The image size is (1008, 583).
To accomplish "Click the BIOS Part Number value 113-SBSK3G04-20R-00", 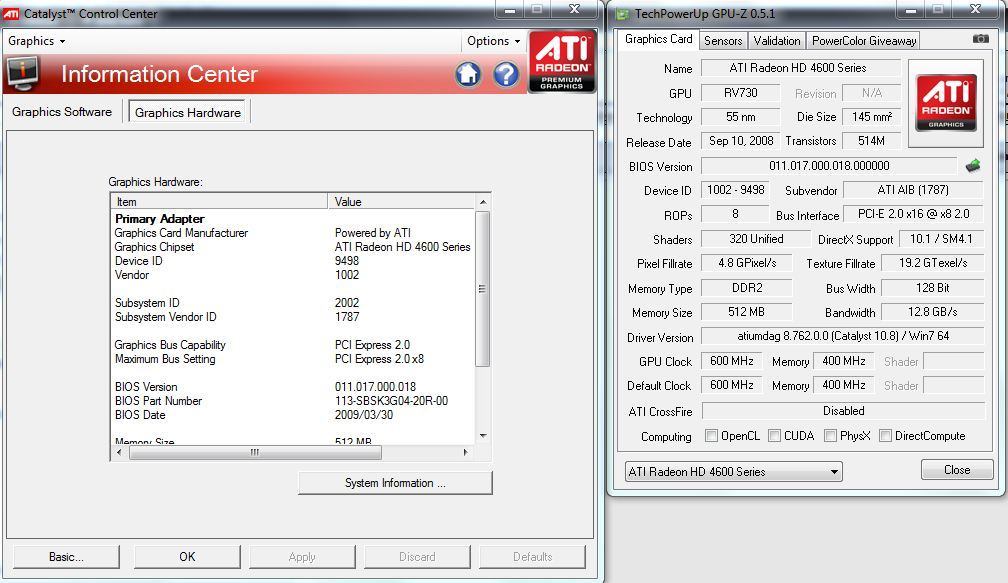I will 391,400.
